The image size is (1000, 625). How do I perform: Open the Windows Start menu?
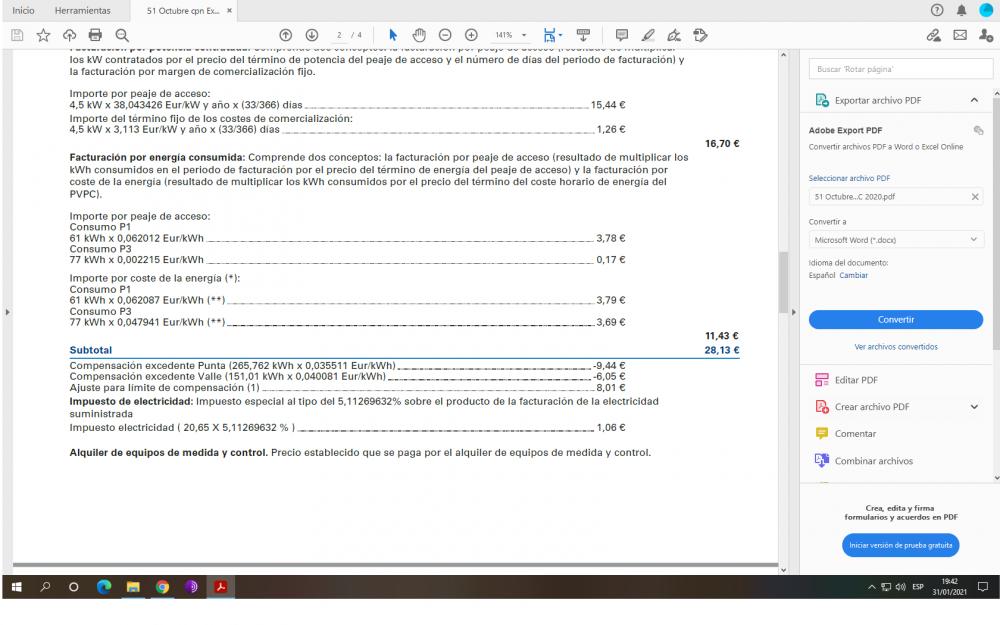pos(17,587)
